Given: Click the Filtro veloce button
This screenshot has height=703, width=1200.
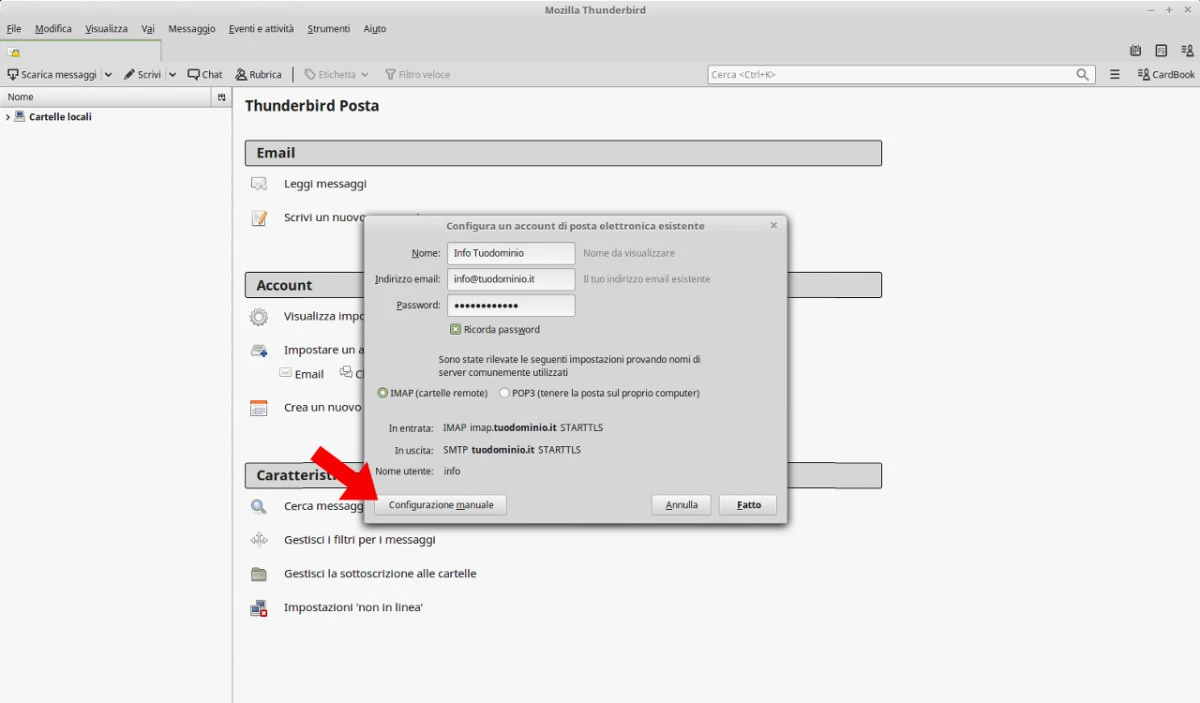Looking at the screenshot, I should coord(417,75).
